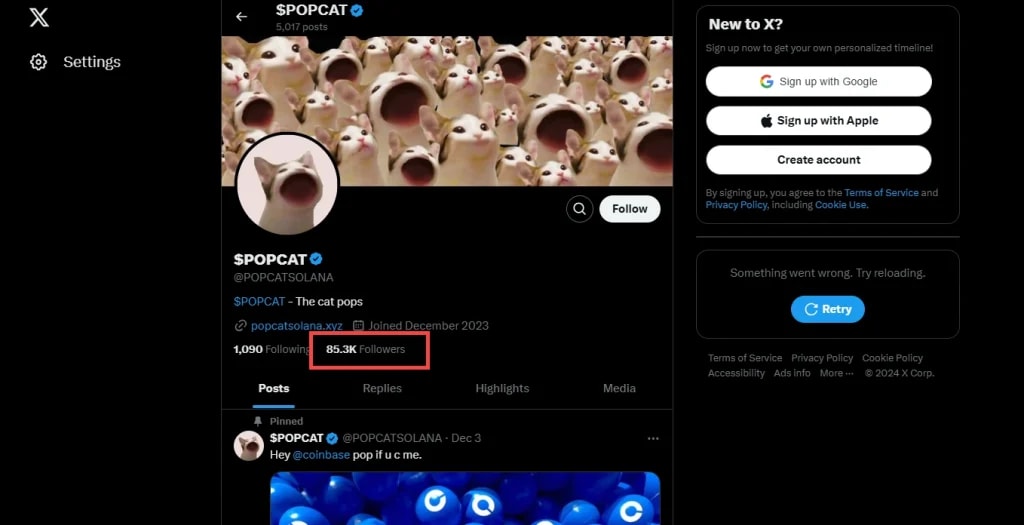Click the X logo in the sidebar
The width and height of the screenshot is (1024, 525).
click(x=39, y=18)
